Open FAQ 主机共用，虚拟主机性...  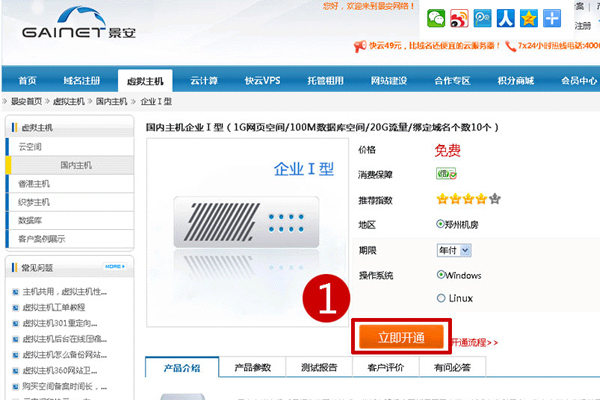pos(65,292)
